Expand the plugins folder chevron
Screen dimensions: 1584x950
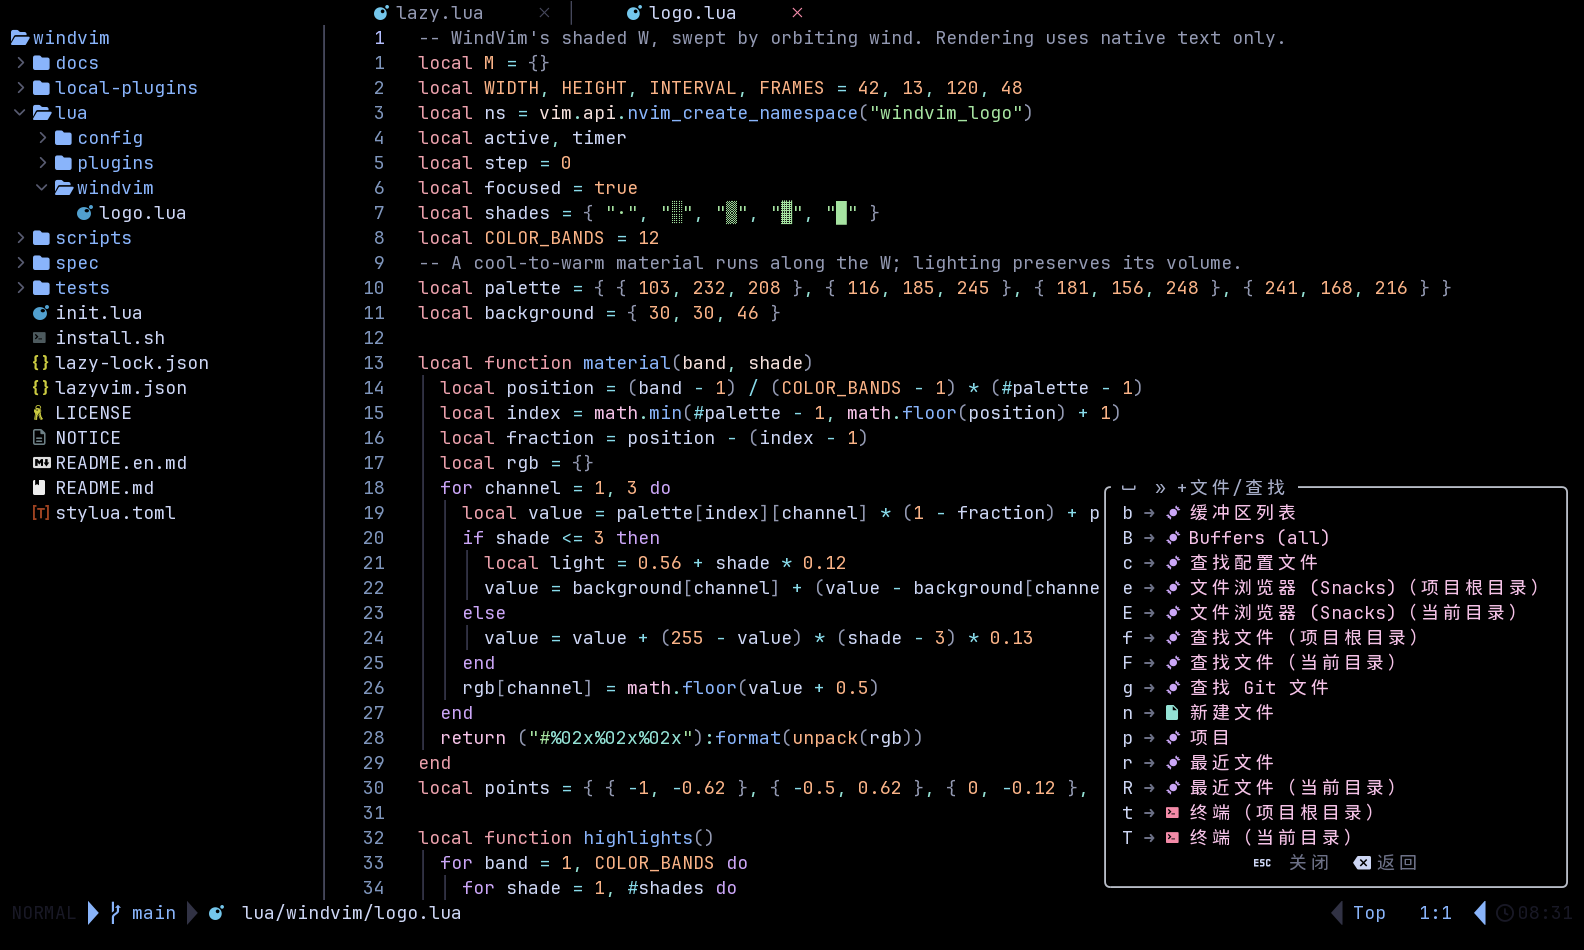click(43, 163)
